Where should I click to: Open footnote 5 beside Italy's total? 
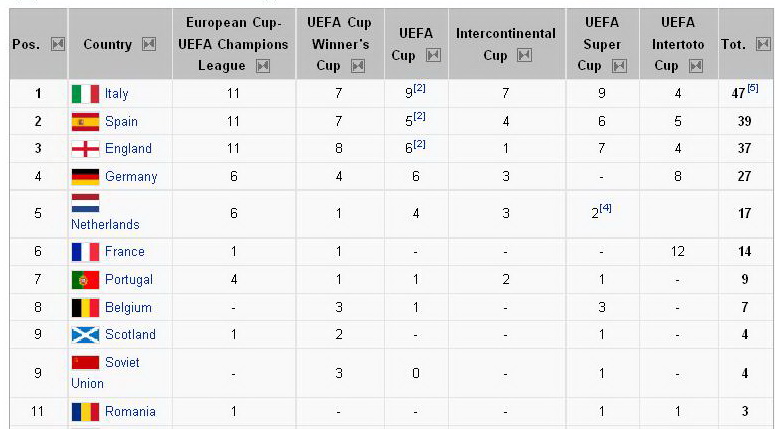(x=753, y=89)
